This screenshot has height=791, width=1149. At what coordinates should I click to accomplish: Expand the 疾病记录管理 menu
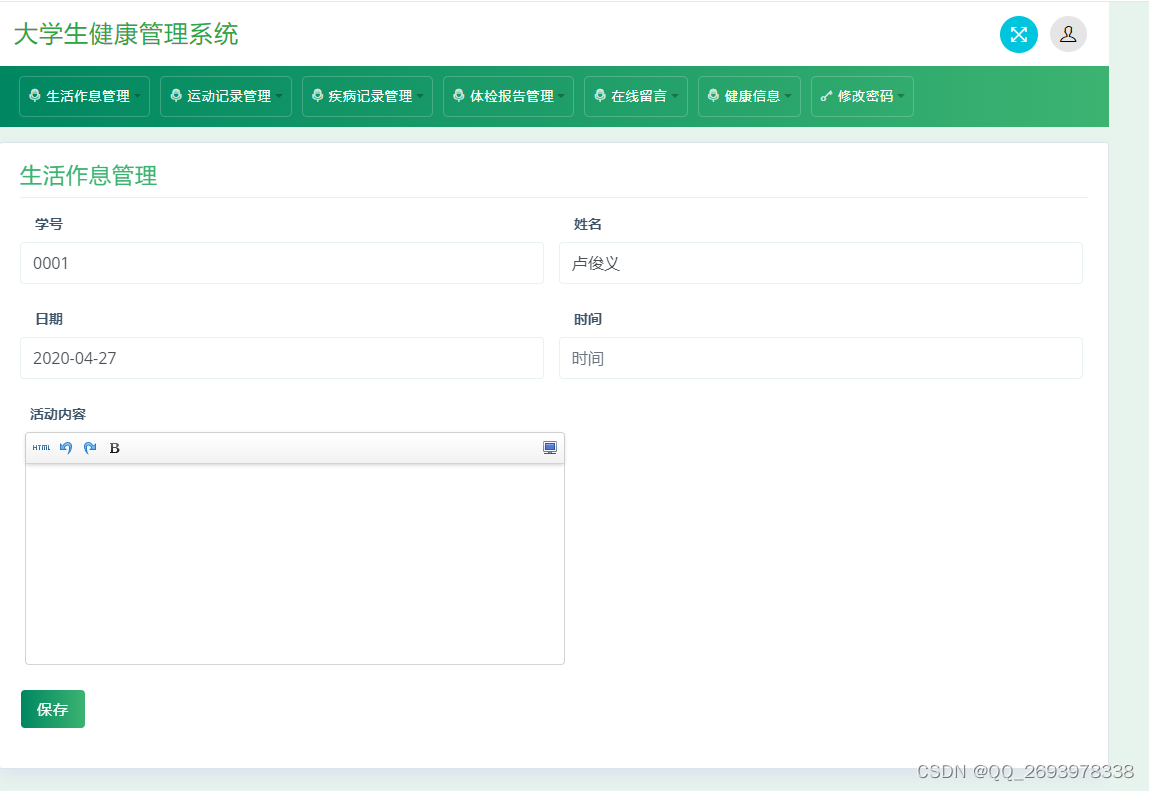tap(367, 96)
